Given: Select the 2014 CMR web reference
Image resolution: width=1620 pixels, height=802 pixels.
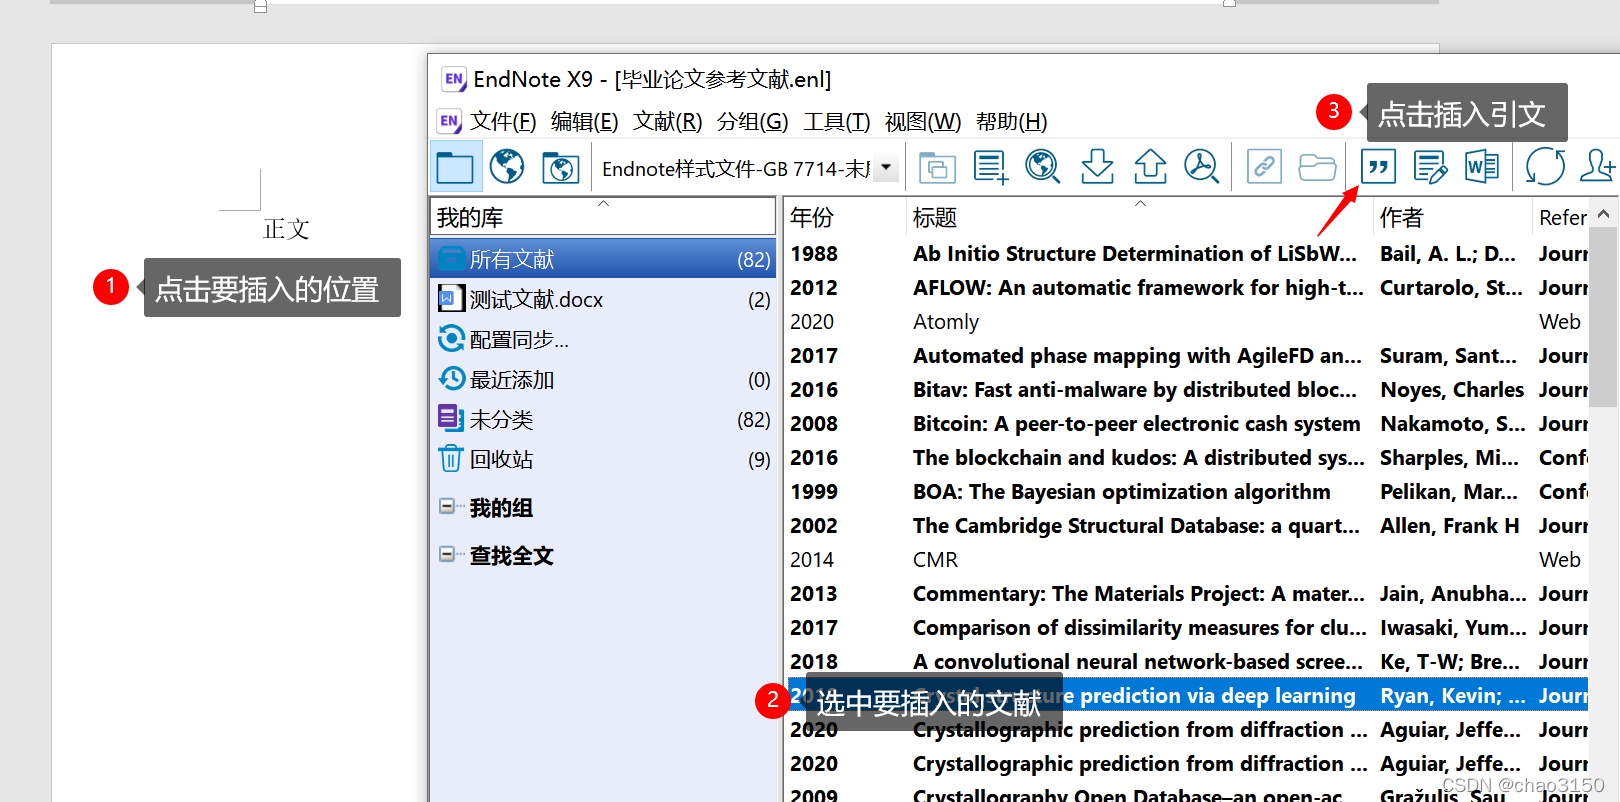Looking at the screenshot, I should coord(1187,560).
